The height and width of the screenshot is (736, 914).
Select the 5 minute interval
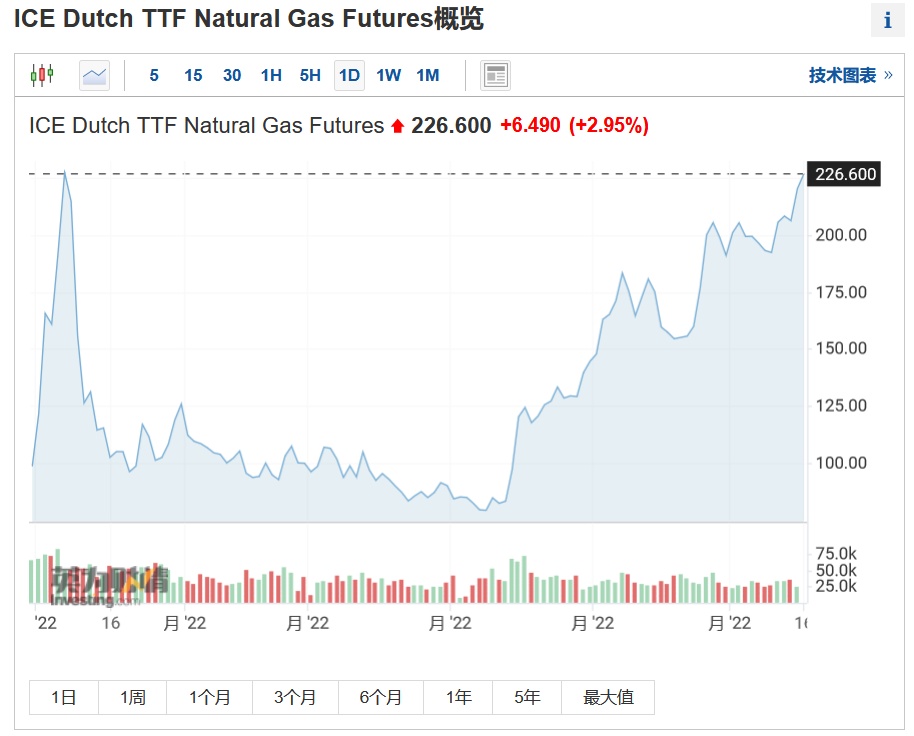(154, 75)
